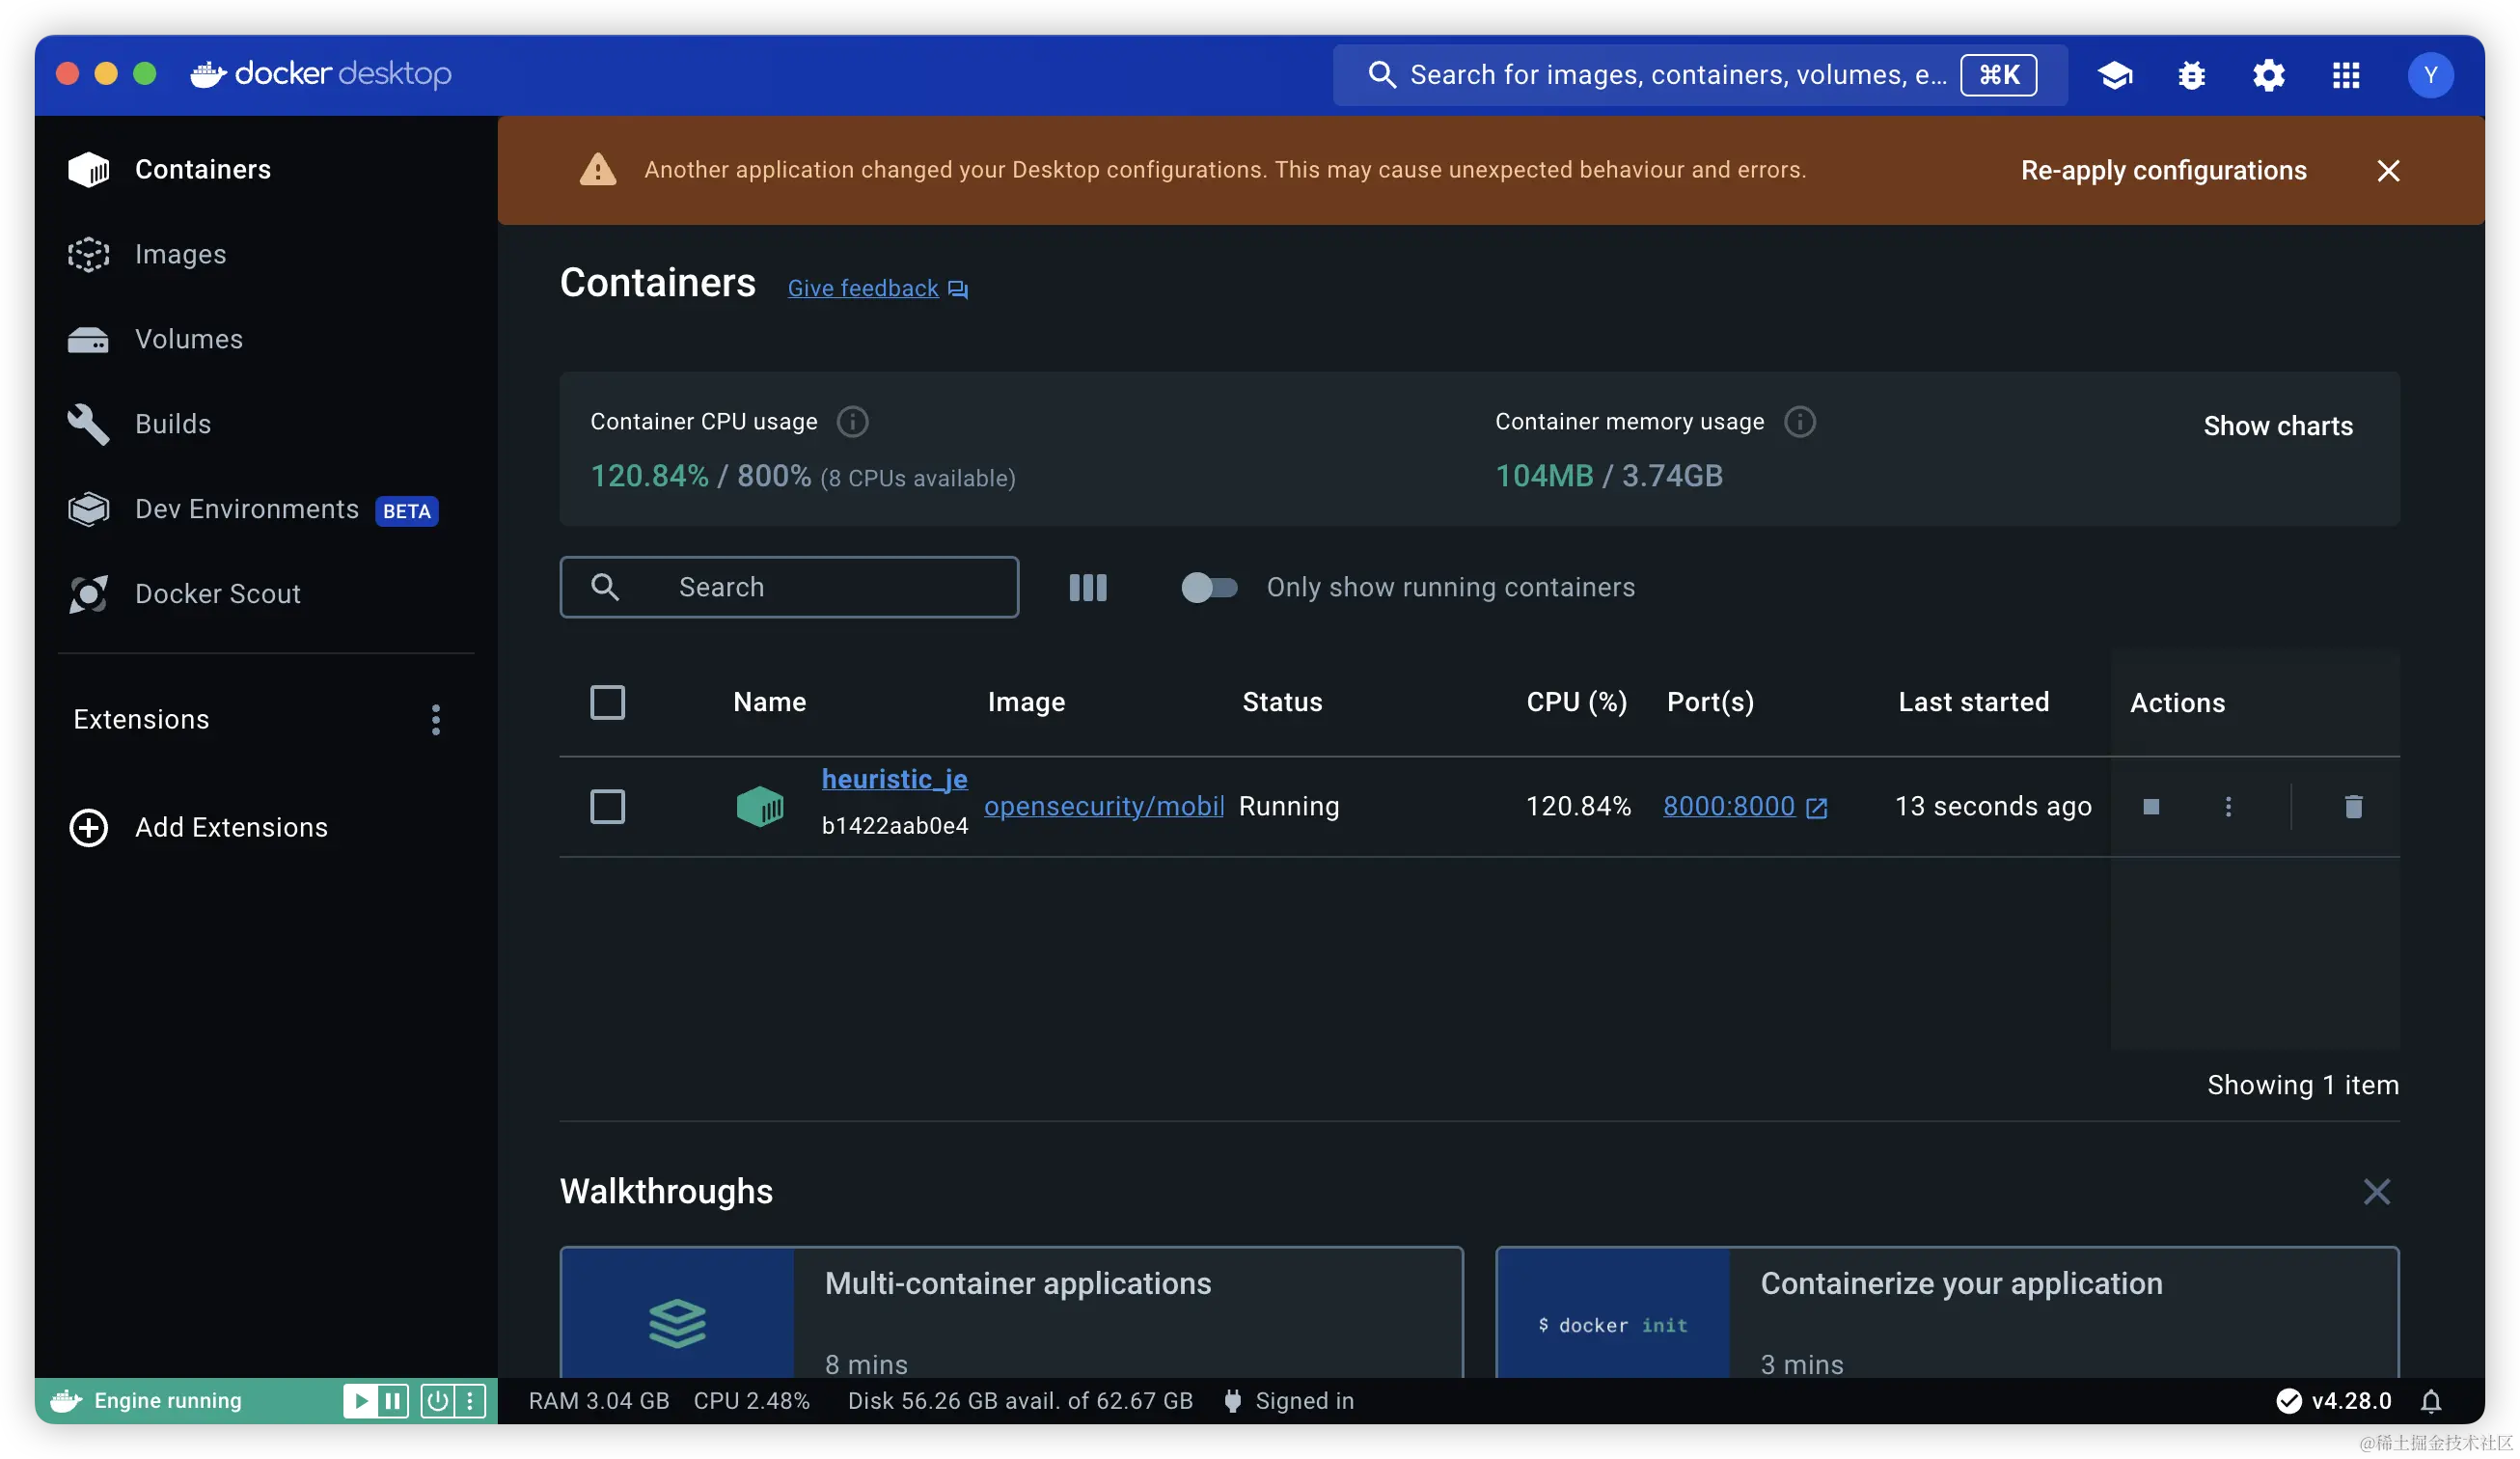Screen dimensions: 2520x1459
Task: Open engine more options menu in status bar
Action: (x=470, y=1401)
